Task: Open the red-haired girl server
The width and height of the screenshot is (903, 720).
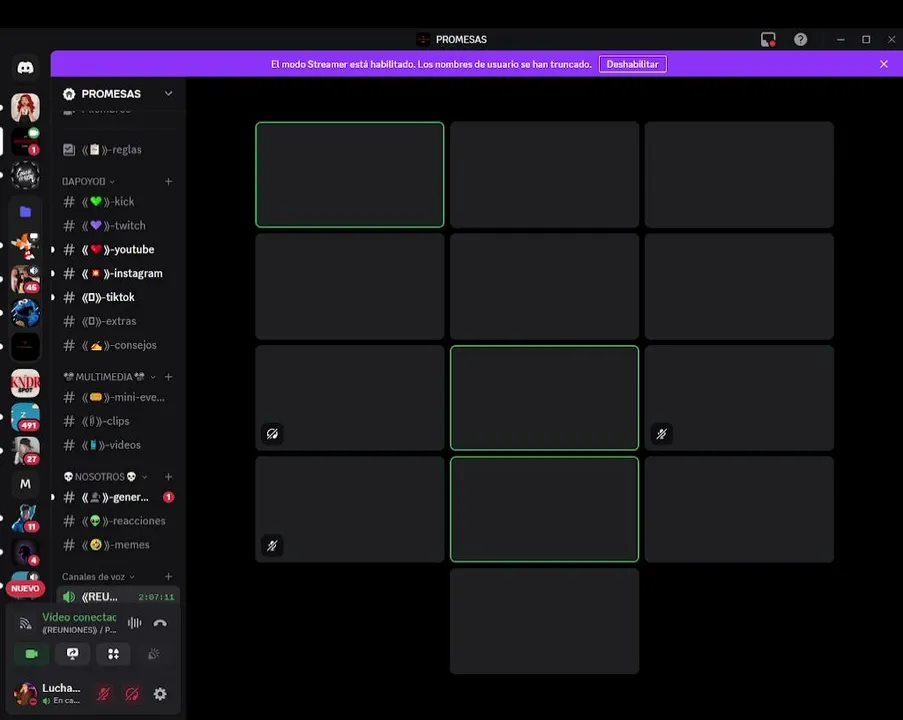Action: (x=25, y=107)
